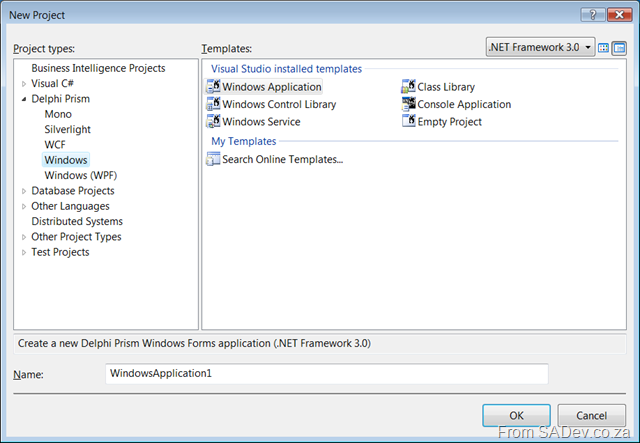Viewport: 640px width, 443px height.
Task: Select the Visual C# project type
Action: [52, 83]
